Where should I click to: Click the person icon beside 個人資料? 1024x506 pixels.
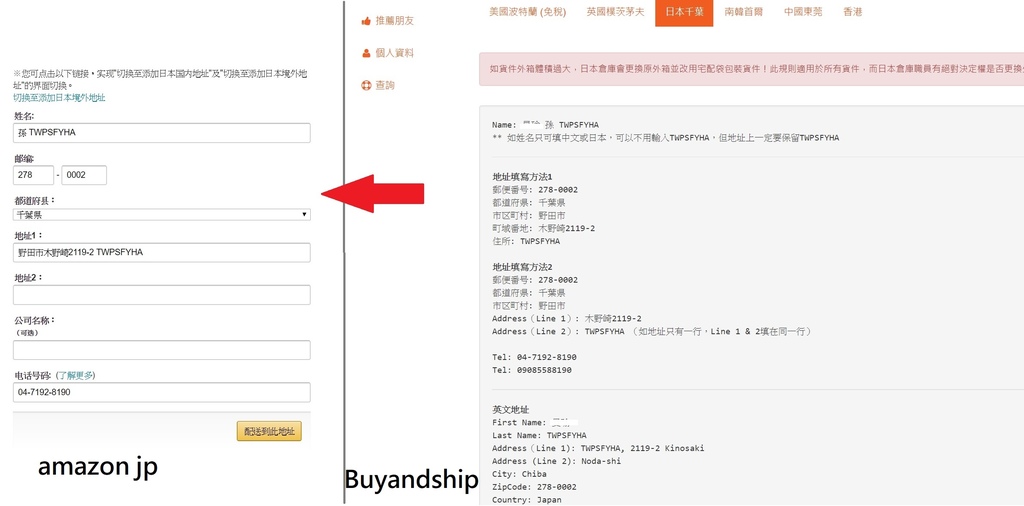tap(366, 53)
